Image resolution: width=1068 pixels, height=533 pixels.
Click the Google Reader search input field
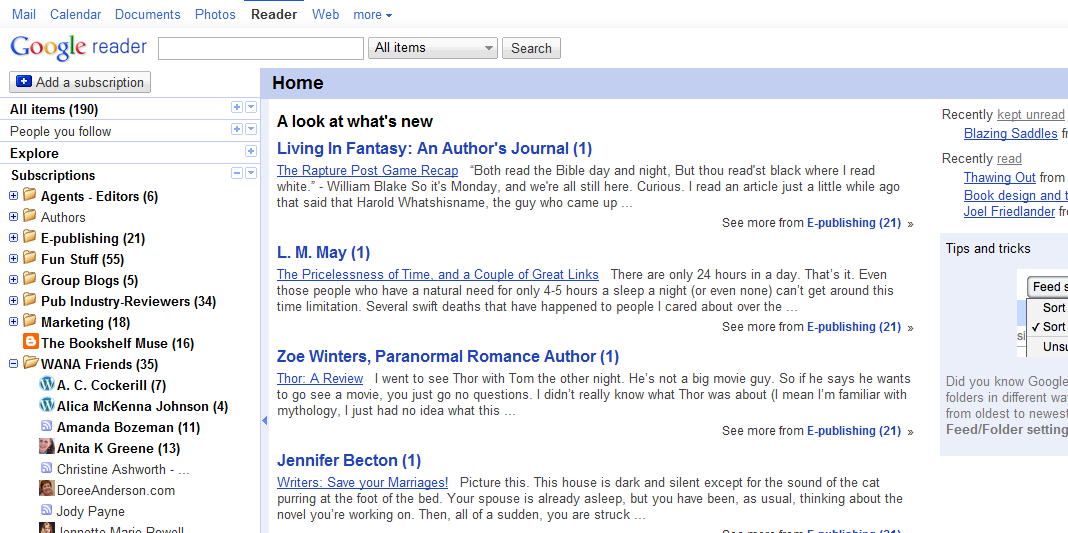[261, 48]
